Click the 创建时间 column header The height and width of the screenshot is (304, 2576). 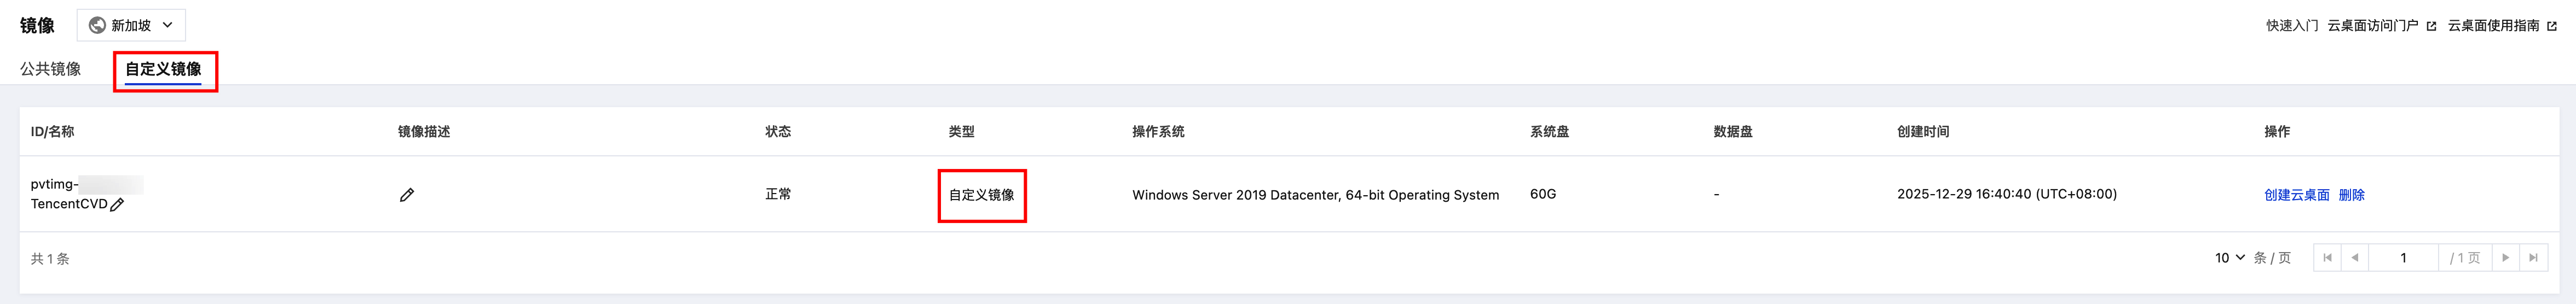click(x=1922, y=132)
